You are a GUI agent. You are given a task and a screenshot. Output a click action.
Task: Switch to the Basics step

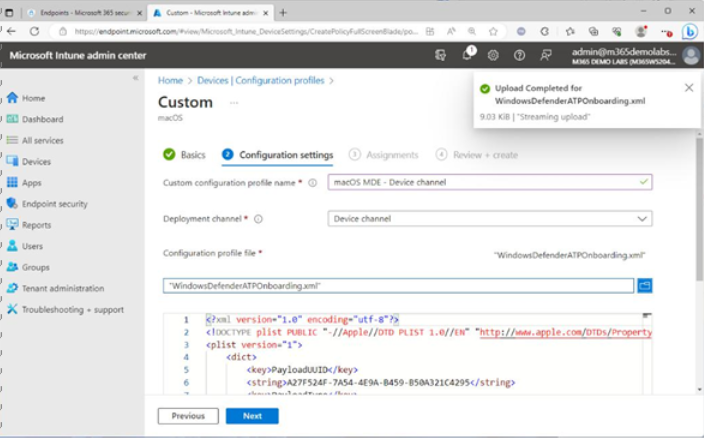pyautogui.click(x=184, y=154)
